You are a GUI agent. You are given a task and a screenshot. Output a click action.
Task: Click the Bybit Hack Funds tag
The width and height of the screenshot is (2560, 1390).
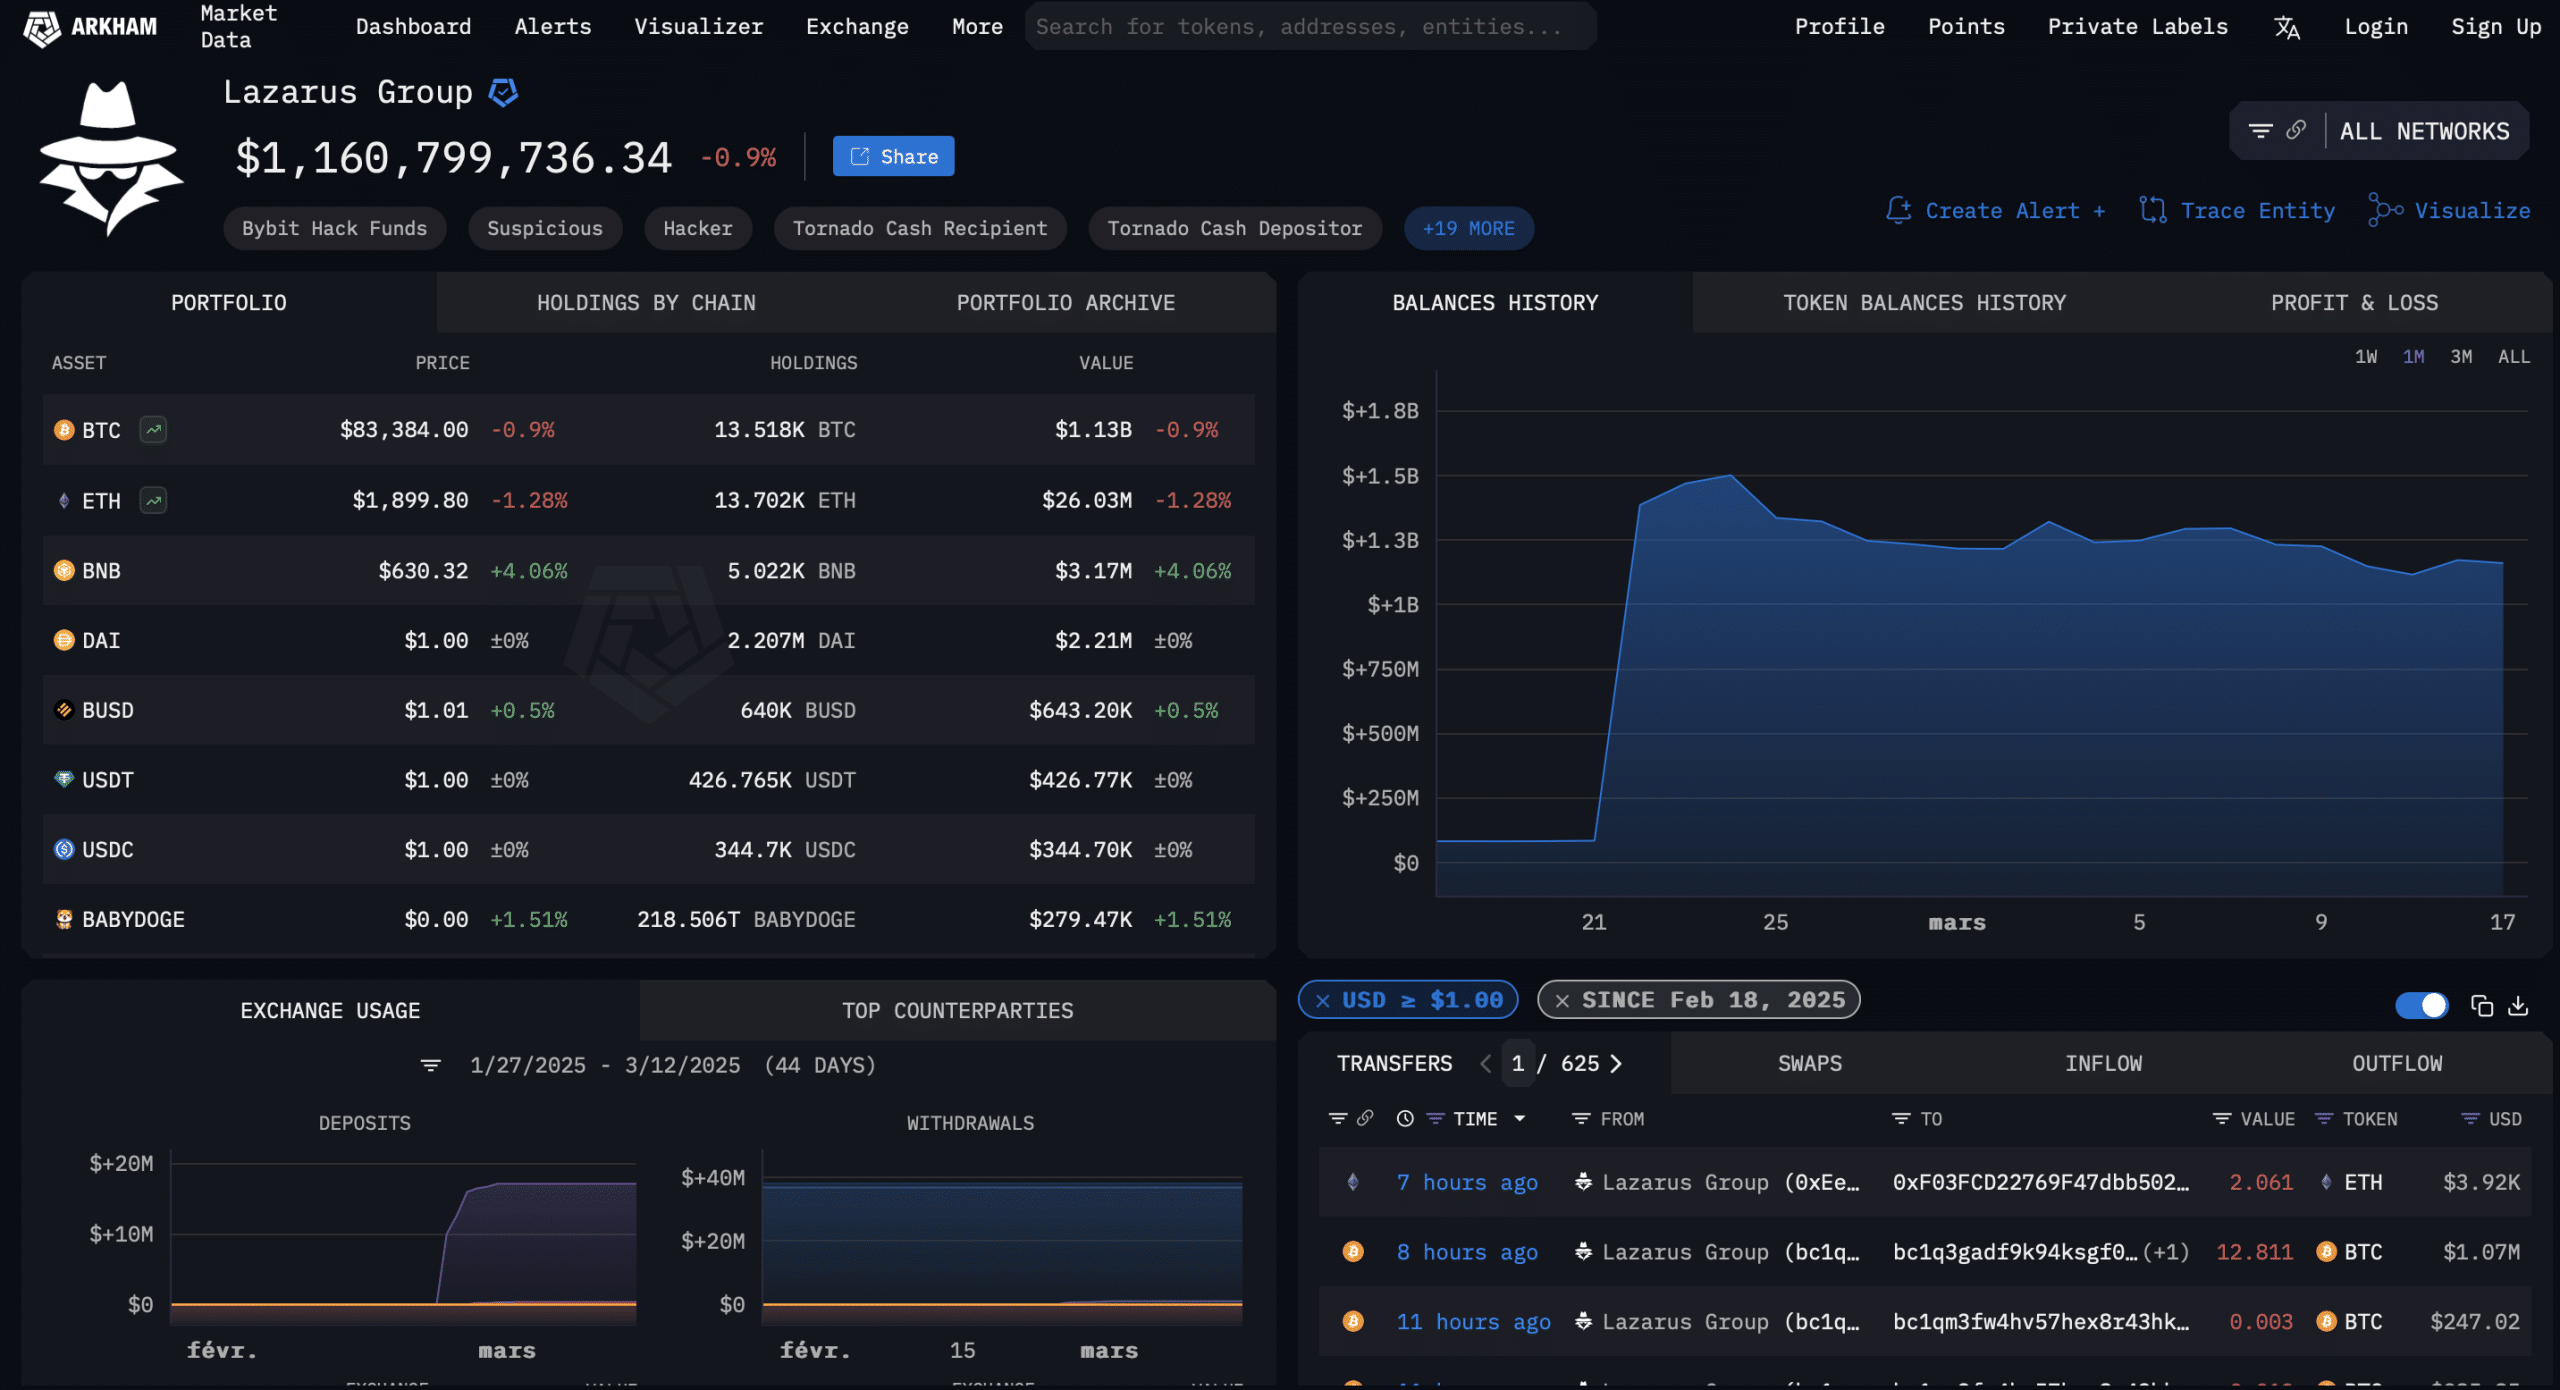(334, 229)
